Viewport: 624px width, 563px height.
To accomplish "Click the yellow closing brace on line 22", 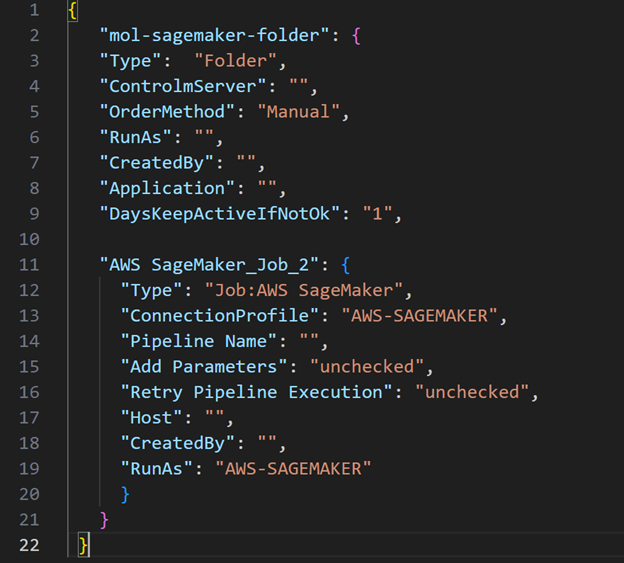I will click(83, 545).
